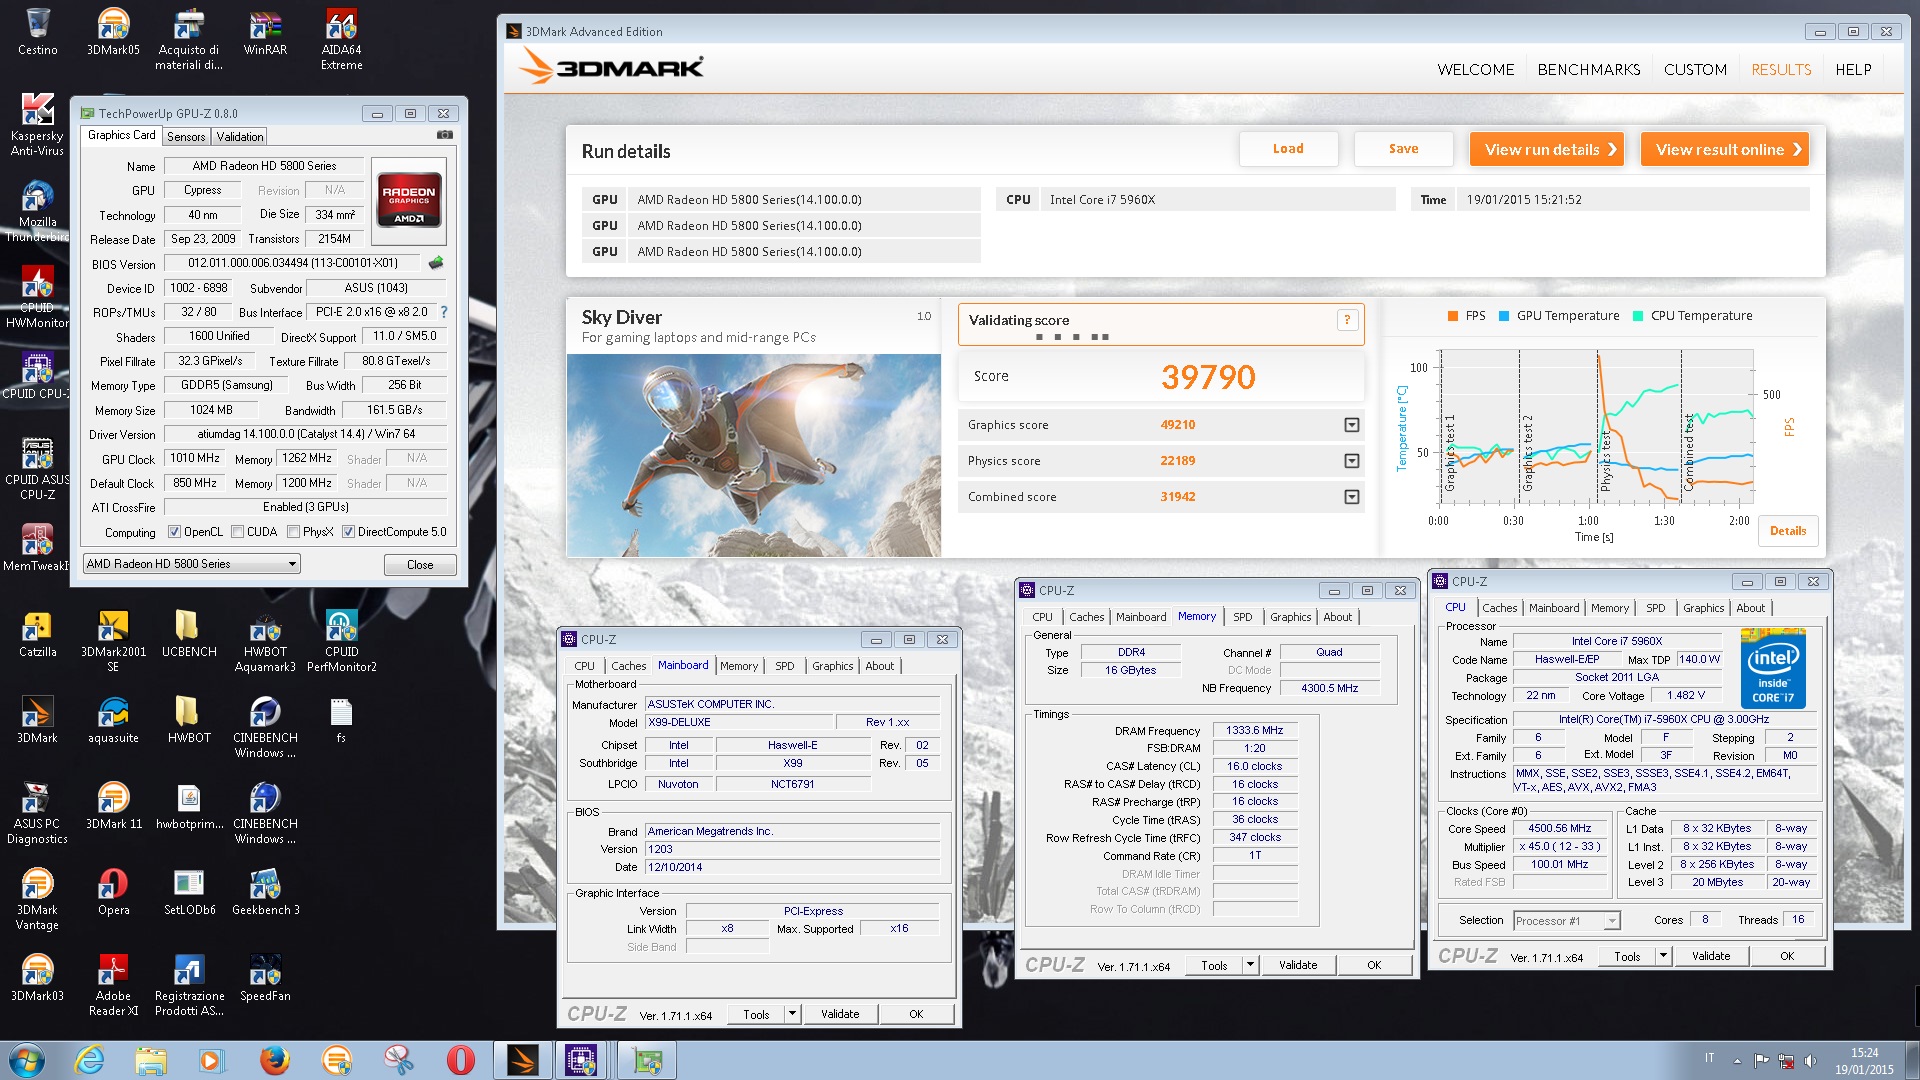Open CPUID PerfMonitor2 icon
This screenshot has width=1920, height=1080.
point(341,641)
